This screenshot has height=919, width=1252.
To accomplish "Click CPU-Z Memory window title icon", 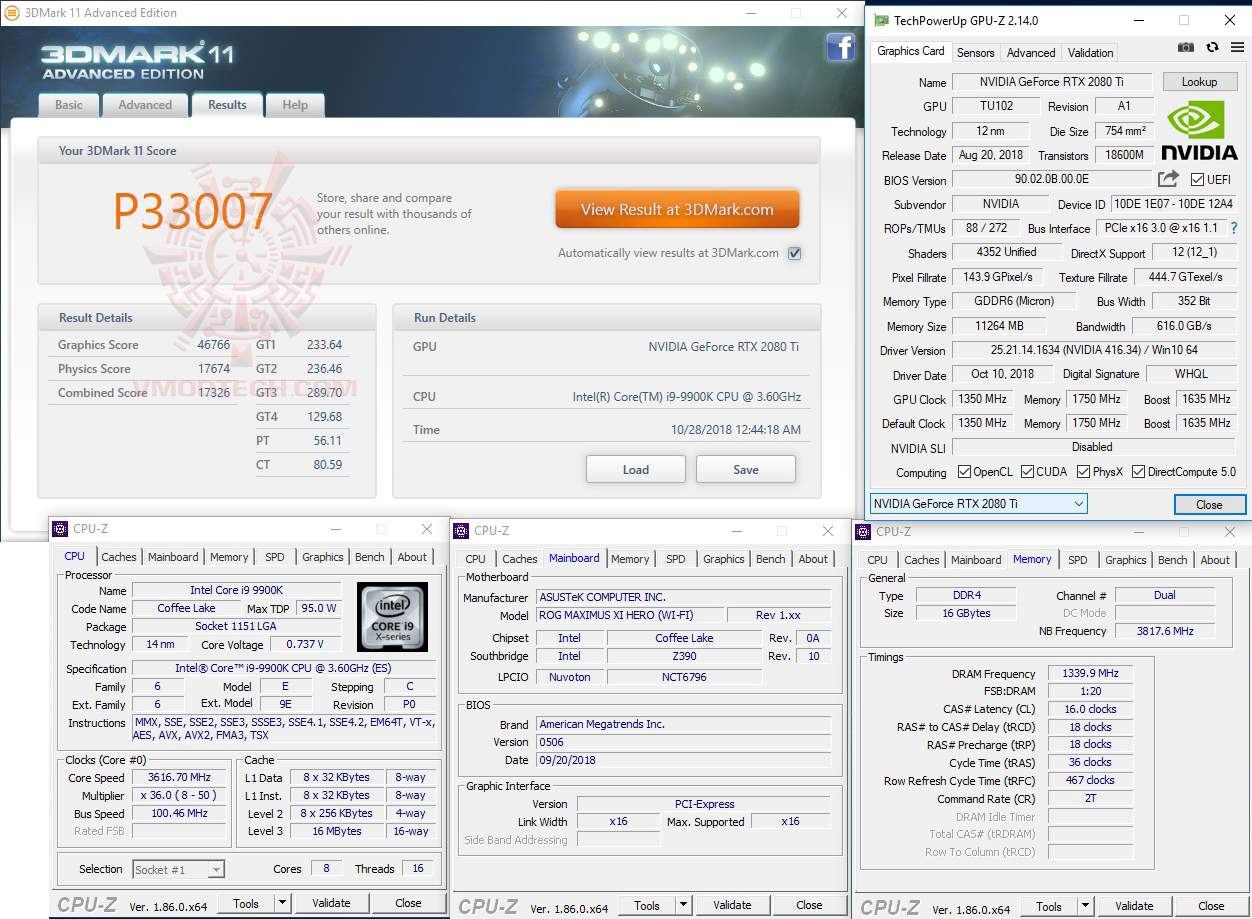I will click(x=864, y=532).
